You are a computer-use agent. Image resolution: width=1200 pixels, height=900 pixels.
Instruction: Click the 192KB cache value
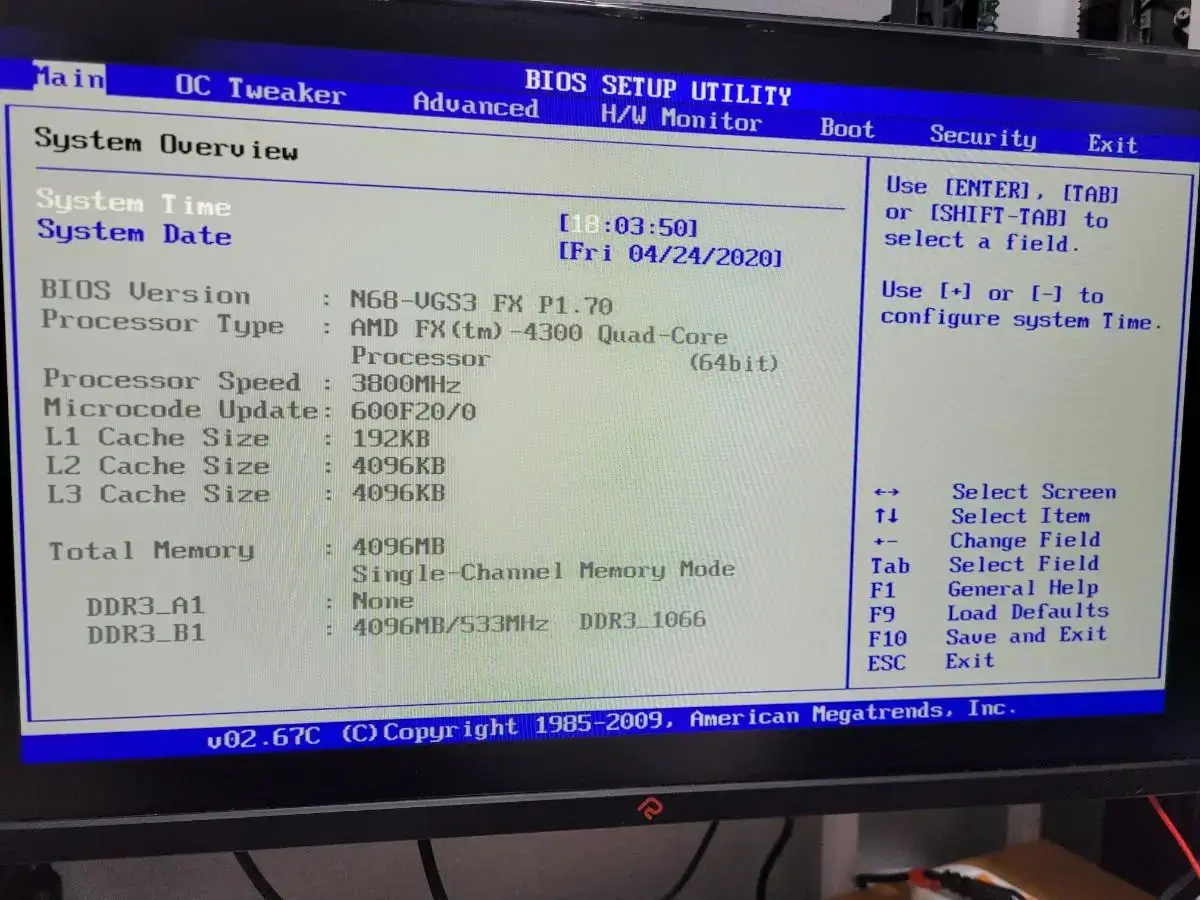pyautogui.click(x=391, y=438)
